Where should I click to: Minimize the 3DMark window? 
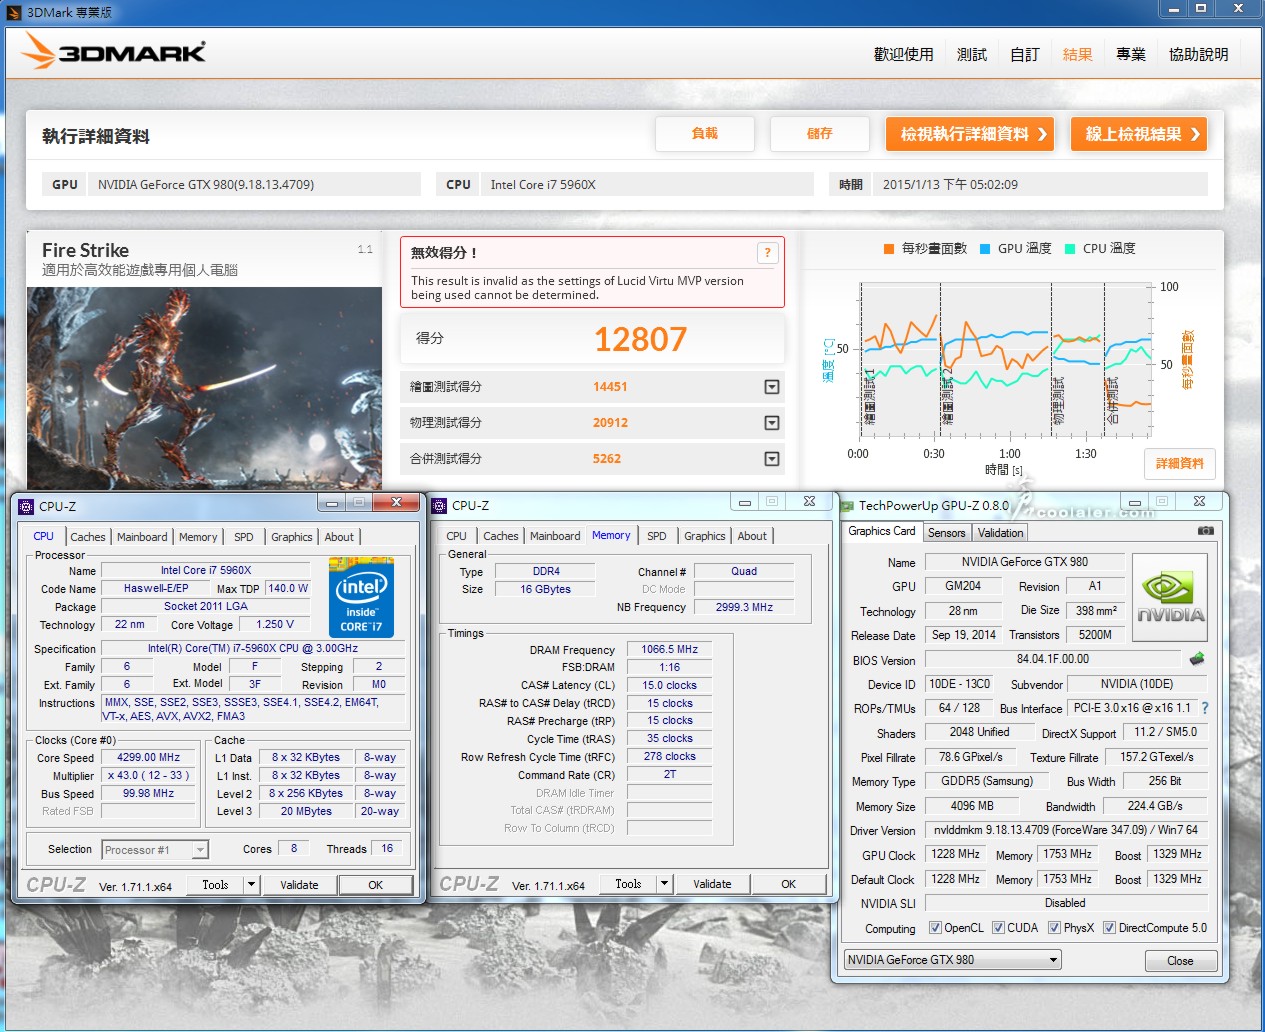(x=1174, y=9)
